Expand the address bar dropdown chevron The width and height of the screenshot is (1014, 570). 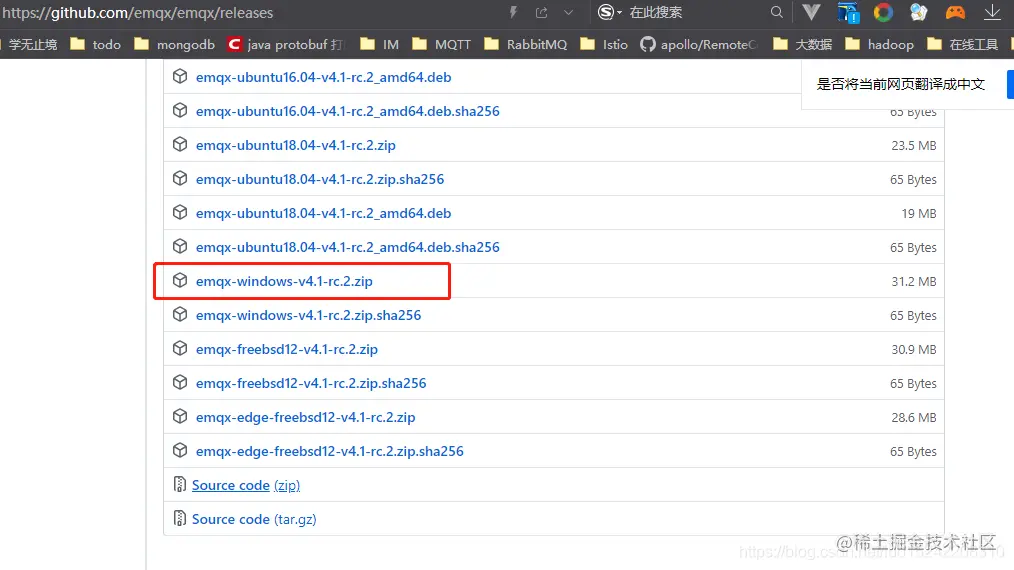(x=568, y=12)
